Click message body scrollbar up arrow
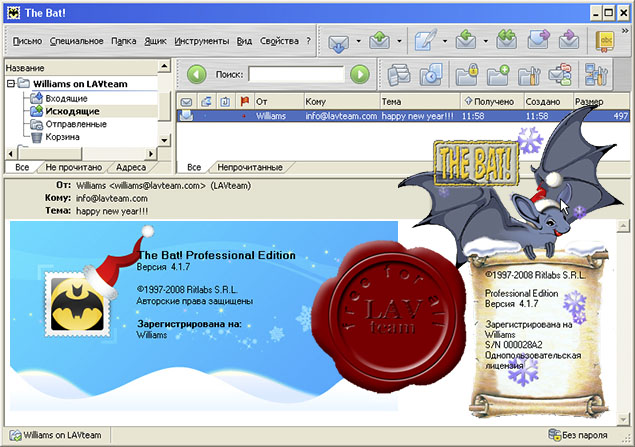Viewport: 635px width, 447px height. click(x=623, y=226)
